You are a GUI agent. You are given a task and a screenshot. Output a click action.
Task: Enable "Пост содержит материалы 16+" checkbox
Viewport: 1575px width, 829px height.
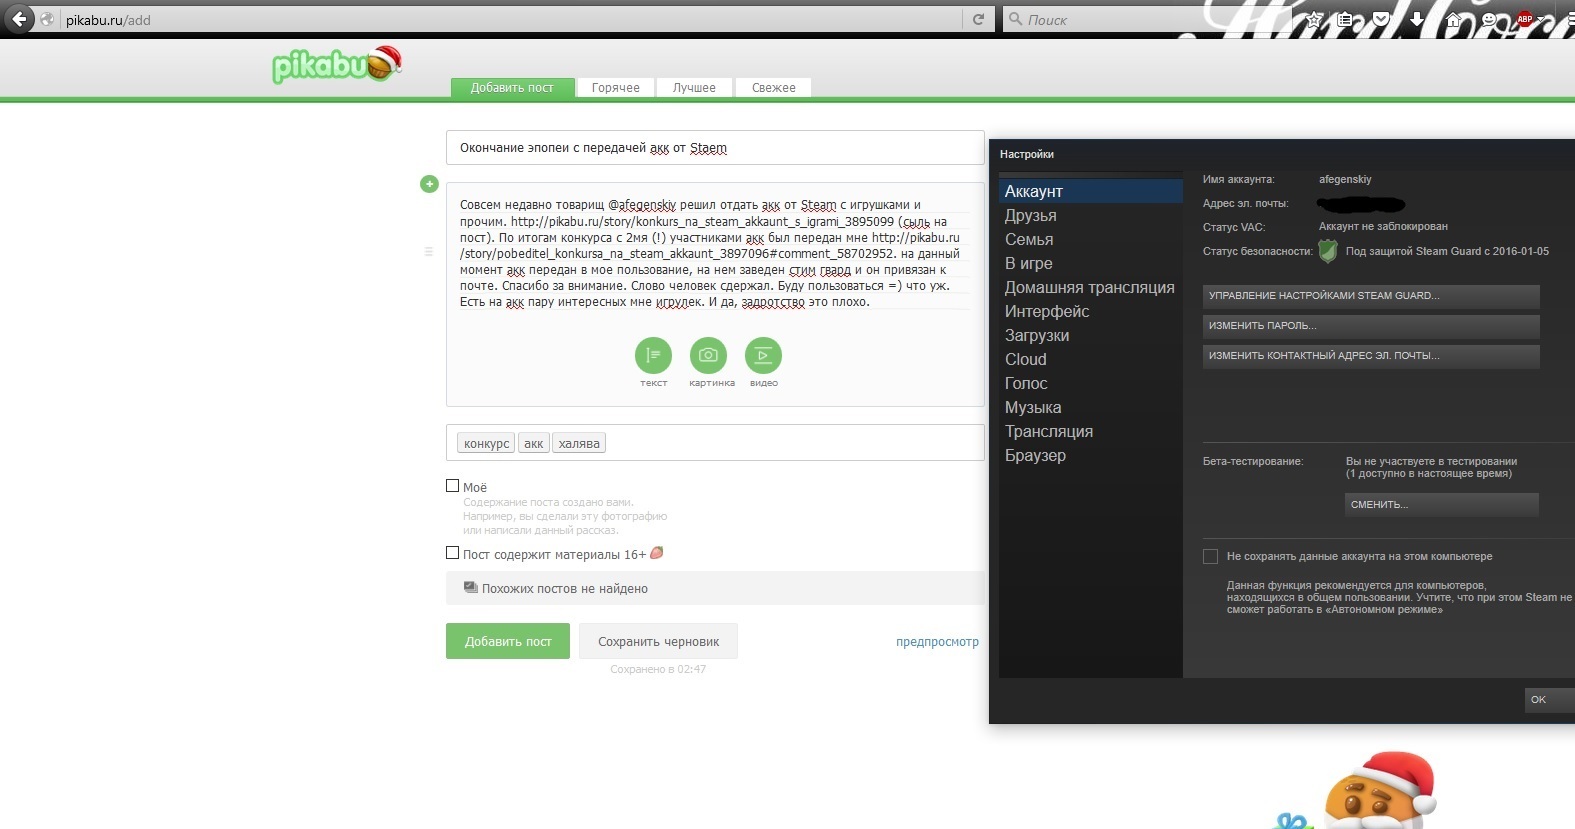(452, 553)
